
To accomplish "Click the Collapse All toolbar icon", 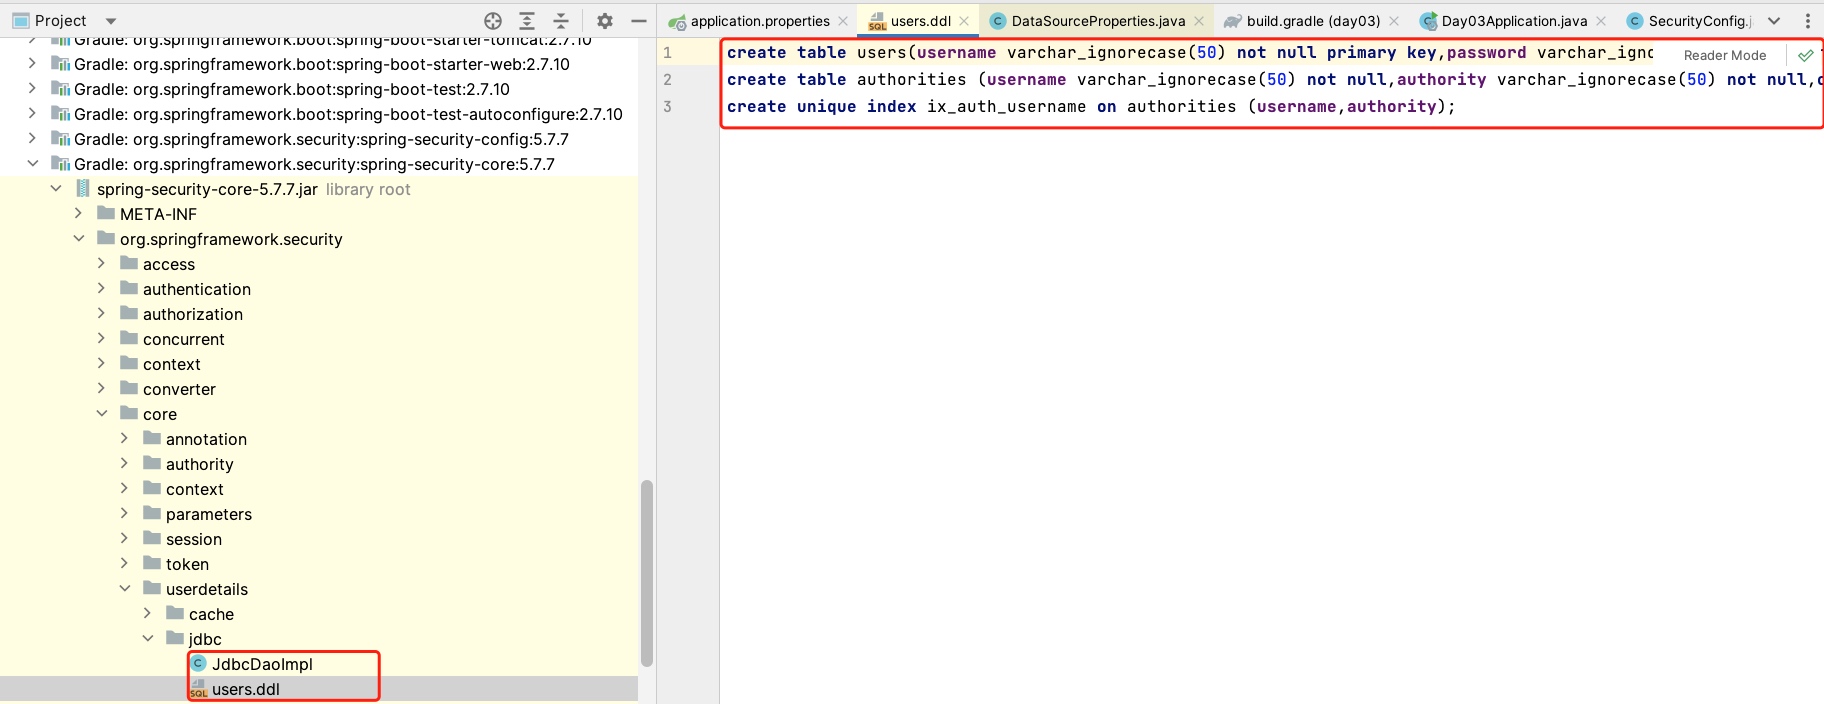I will [561, 21].
